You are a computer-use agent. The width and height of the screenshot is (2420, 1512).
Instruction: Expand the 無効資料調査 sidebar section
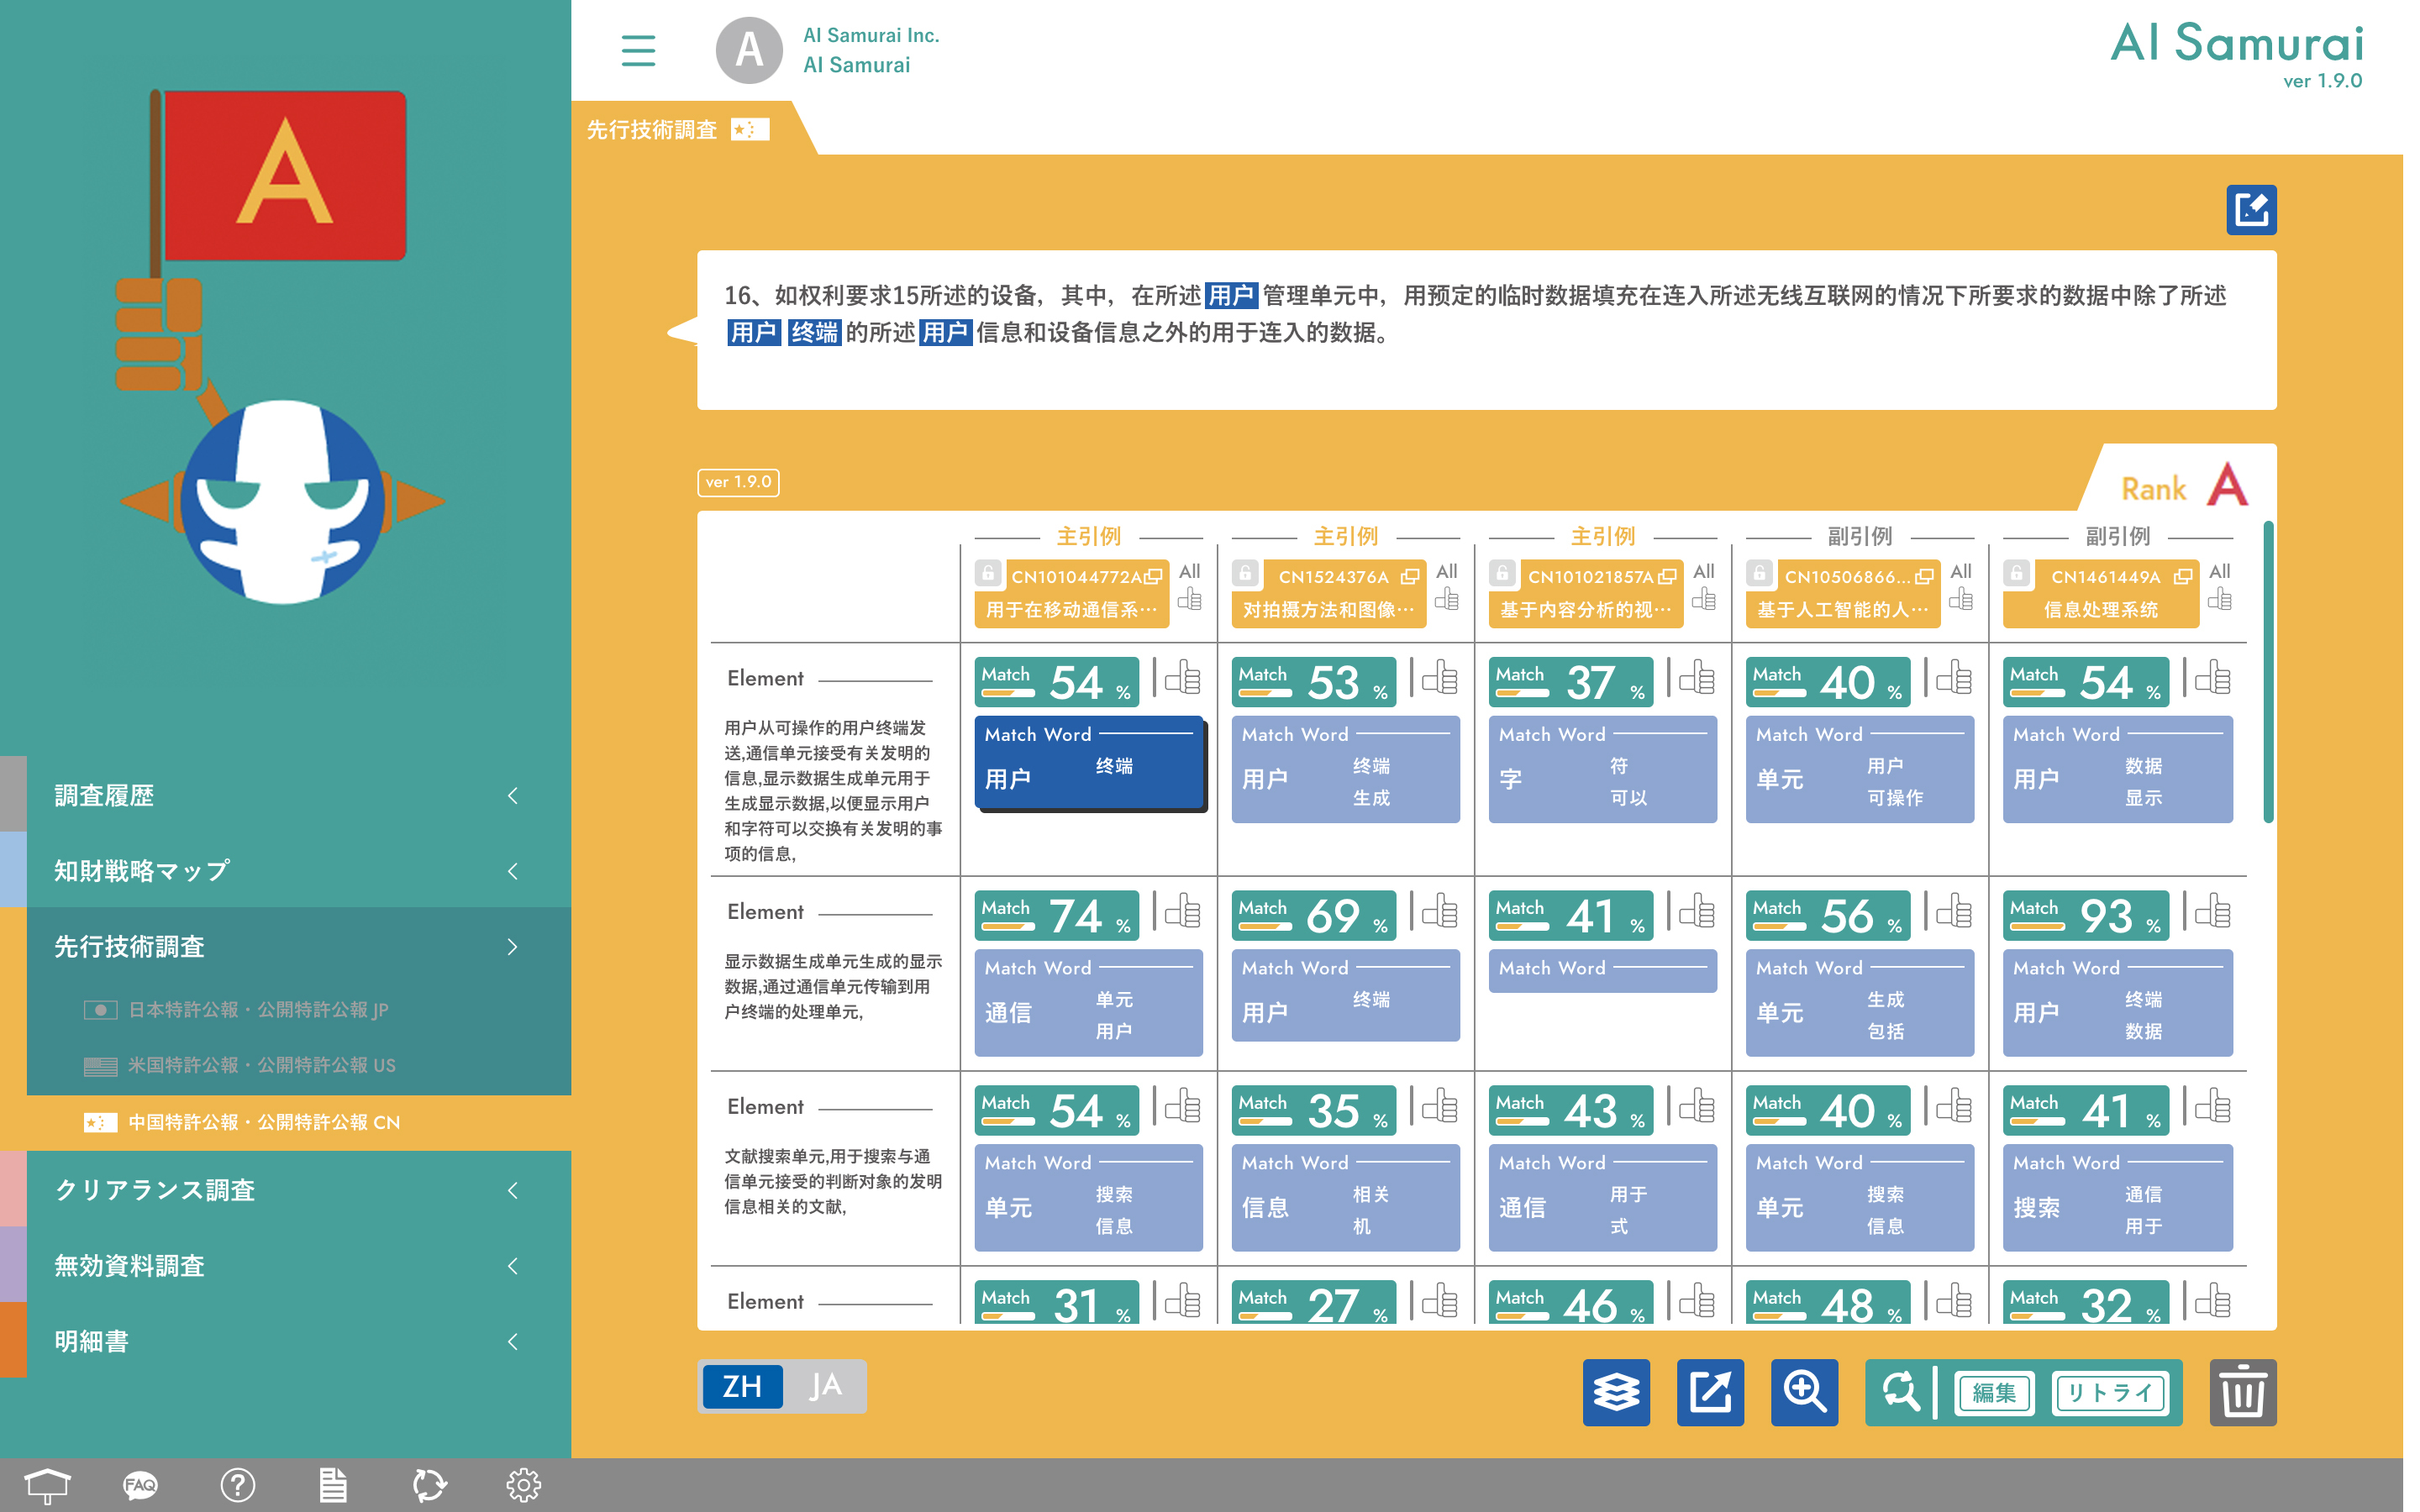click(x=299, y=1265)
